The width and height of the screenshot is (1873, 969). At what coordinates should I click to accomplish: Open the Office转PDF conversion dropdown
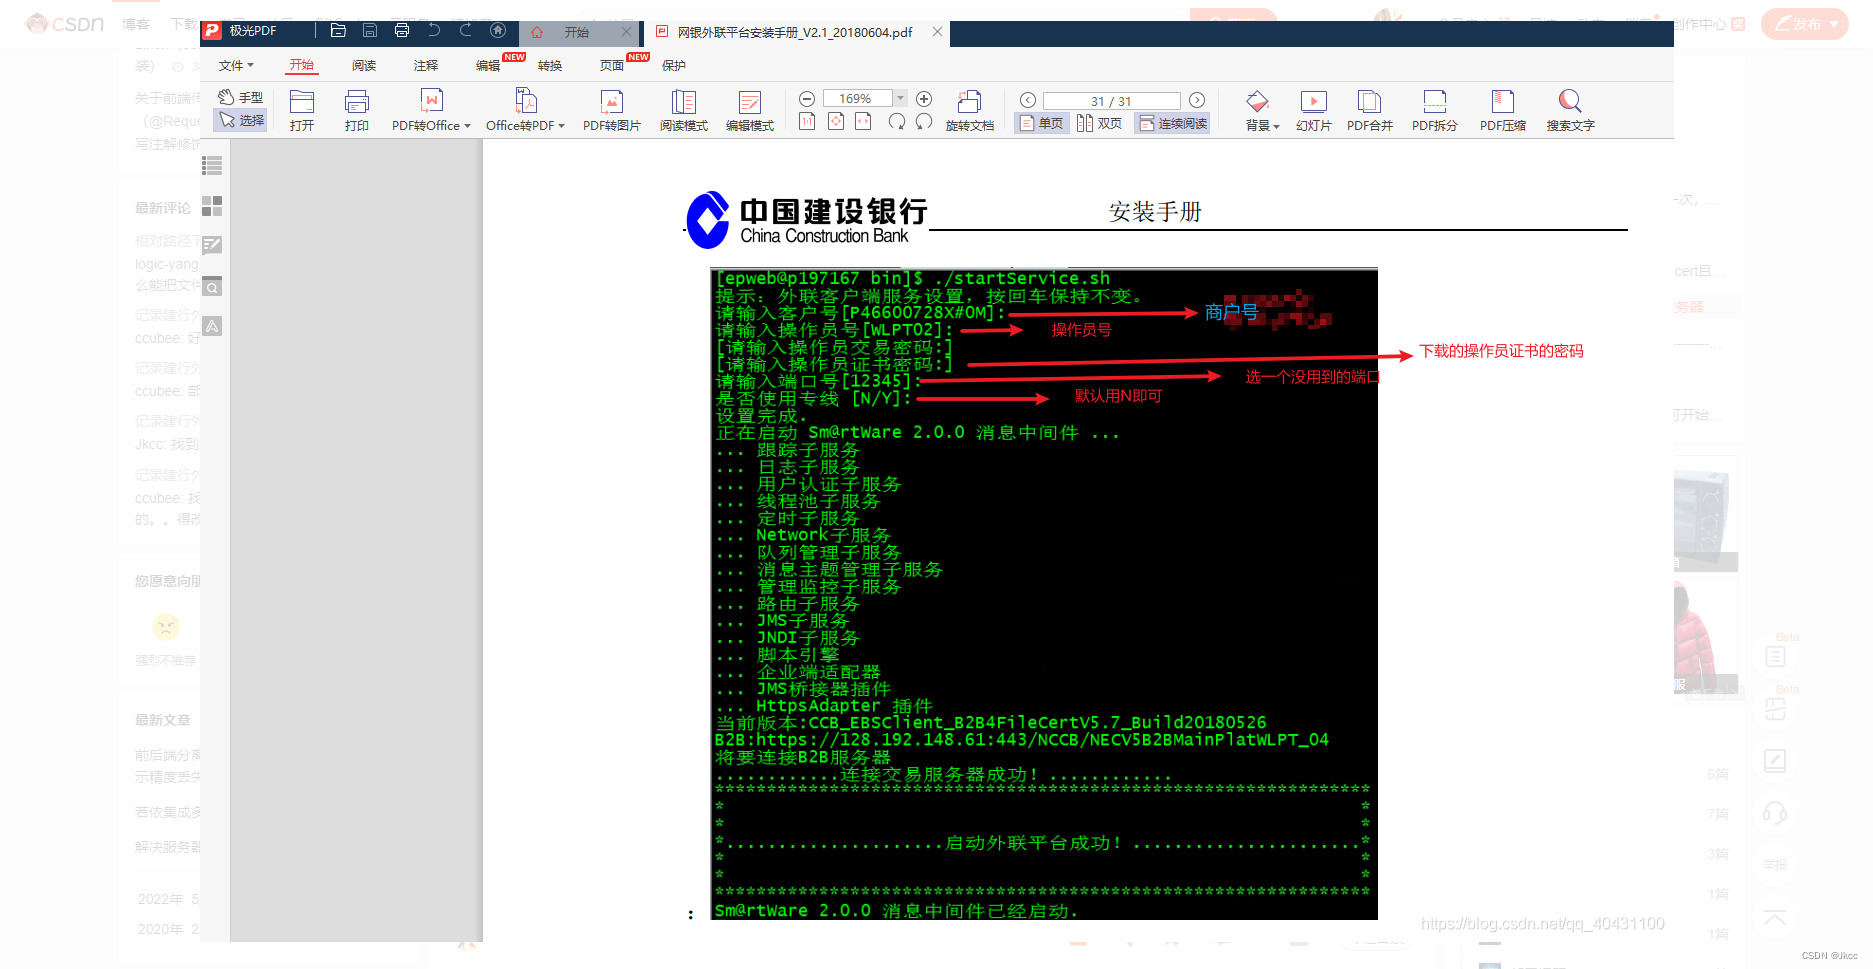click(525, 110)
